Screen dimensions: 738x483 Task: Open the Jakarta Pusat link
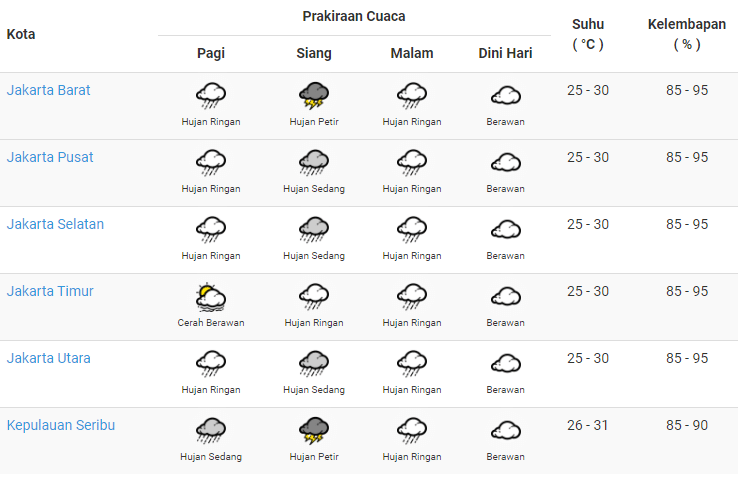pos(50,157)
